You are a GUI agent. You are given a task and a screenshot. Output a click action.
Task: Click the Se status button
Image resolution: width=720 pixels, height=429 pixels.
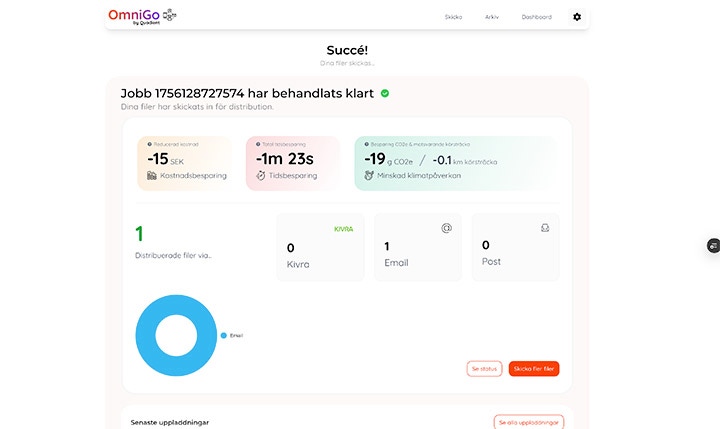484,368
